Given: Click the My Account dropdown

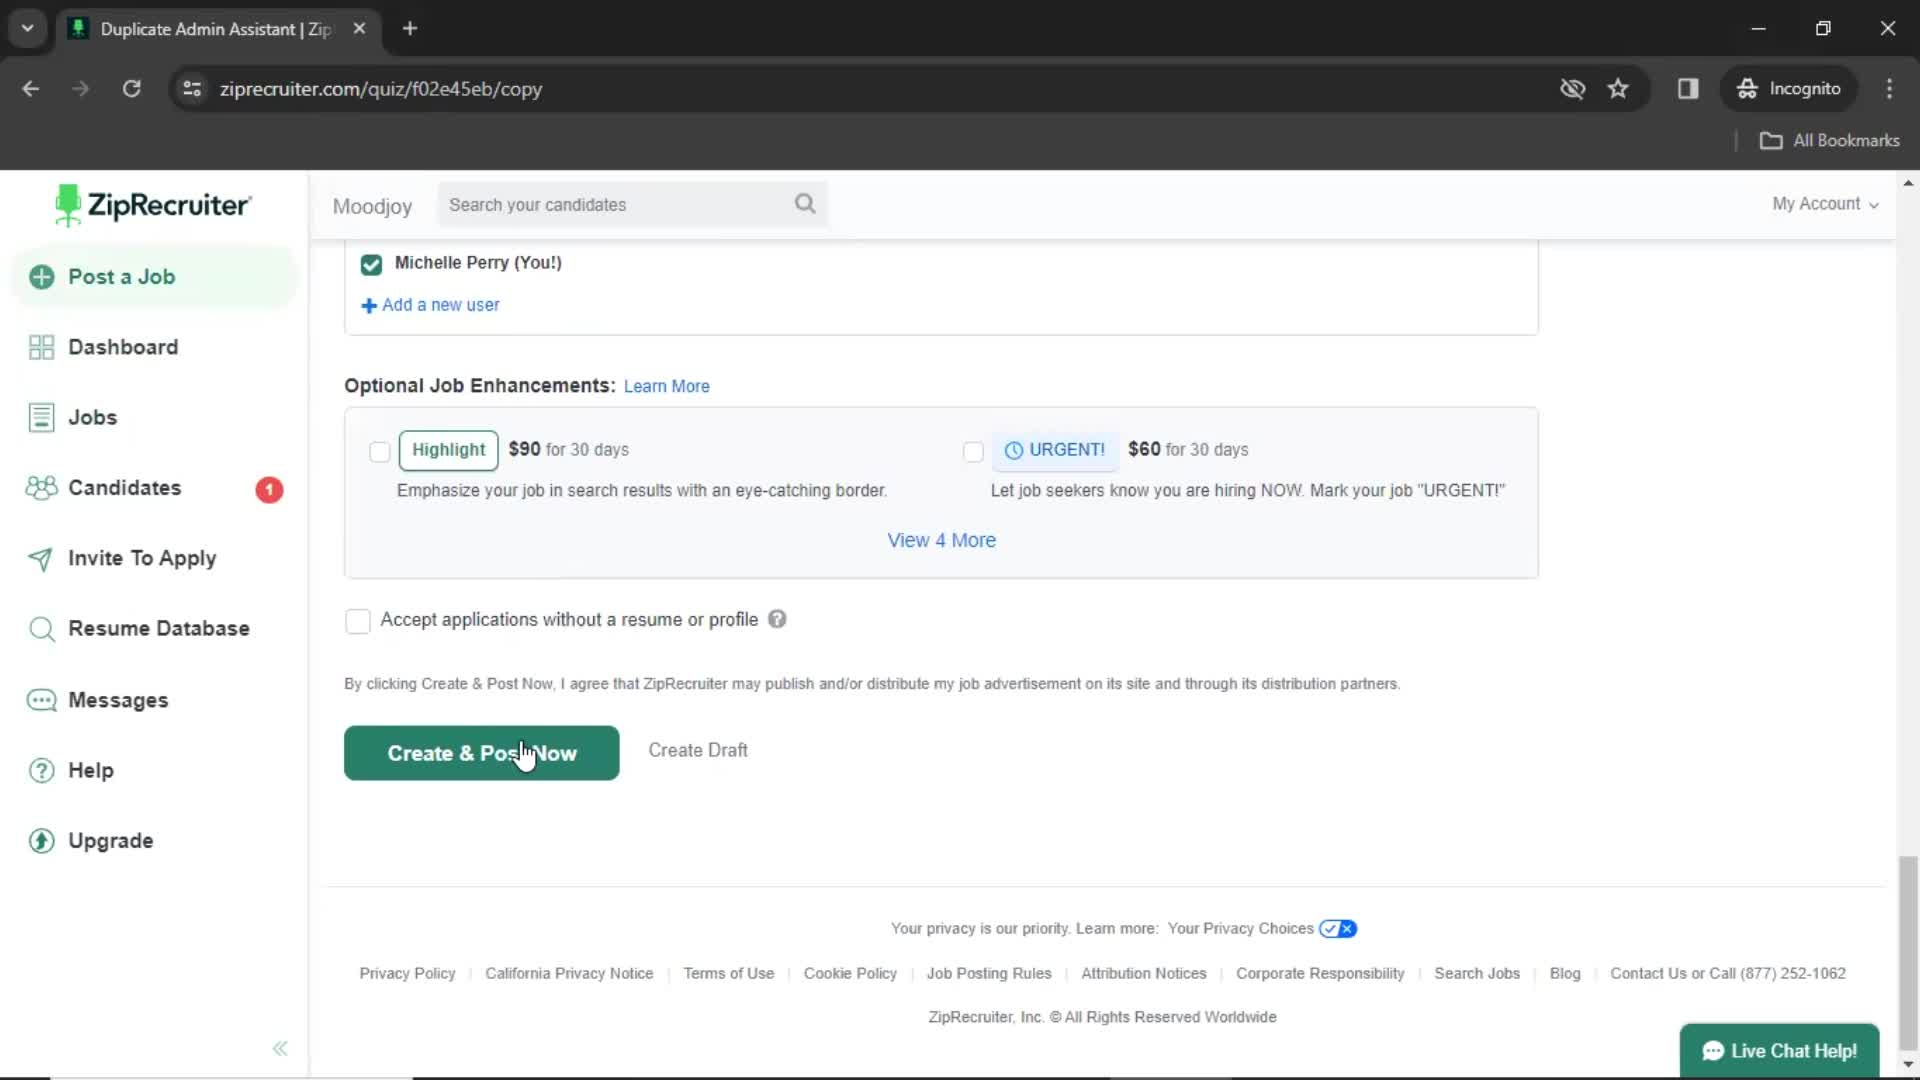Looking at the screenshot, I should [1824, 203].
